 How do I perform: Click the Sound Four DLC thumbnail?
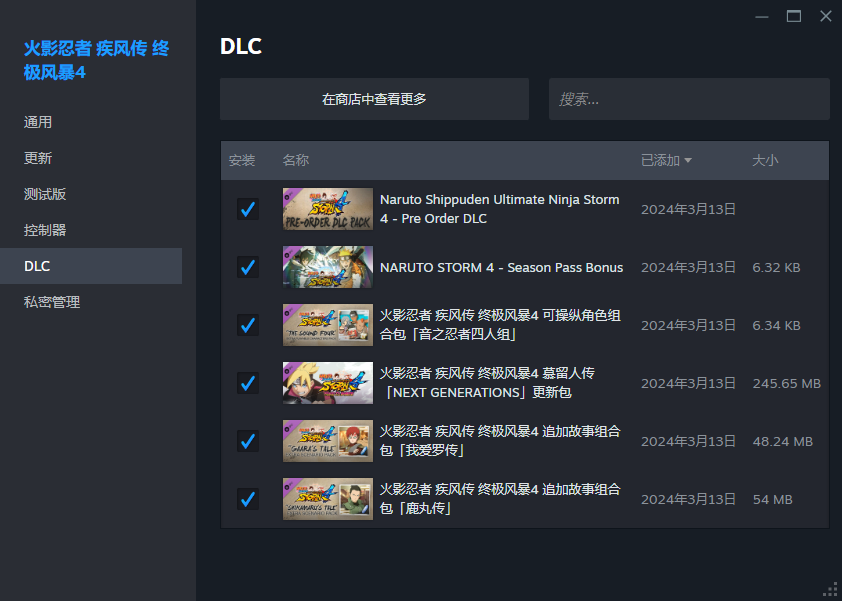click(328, 325)
